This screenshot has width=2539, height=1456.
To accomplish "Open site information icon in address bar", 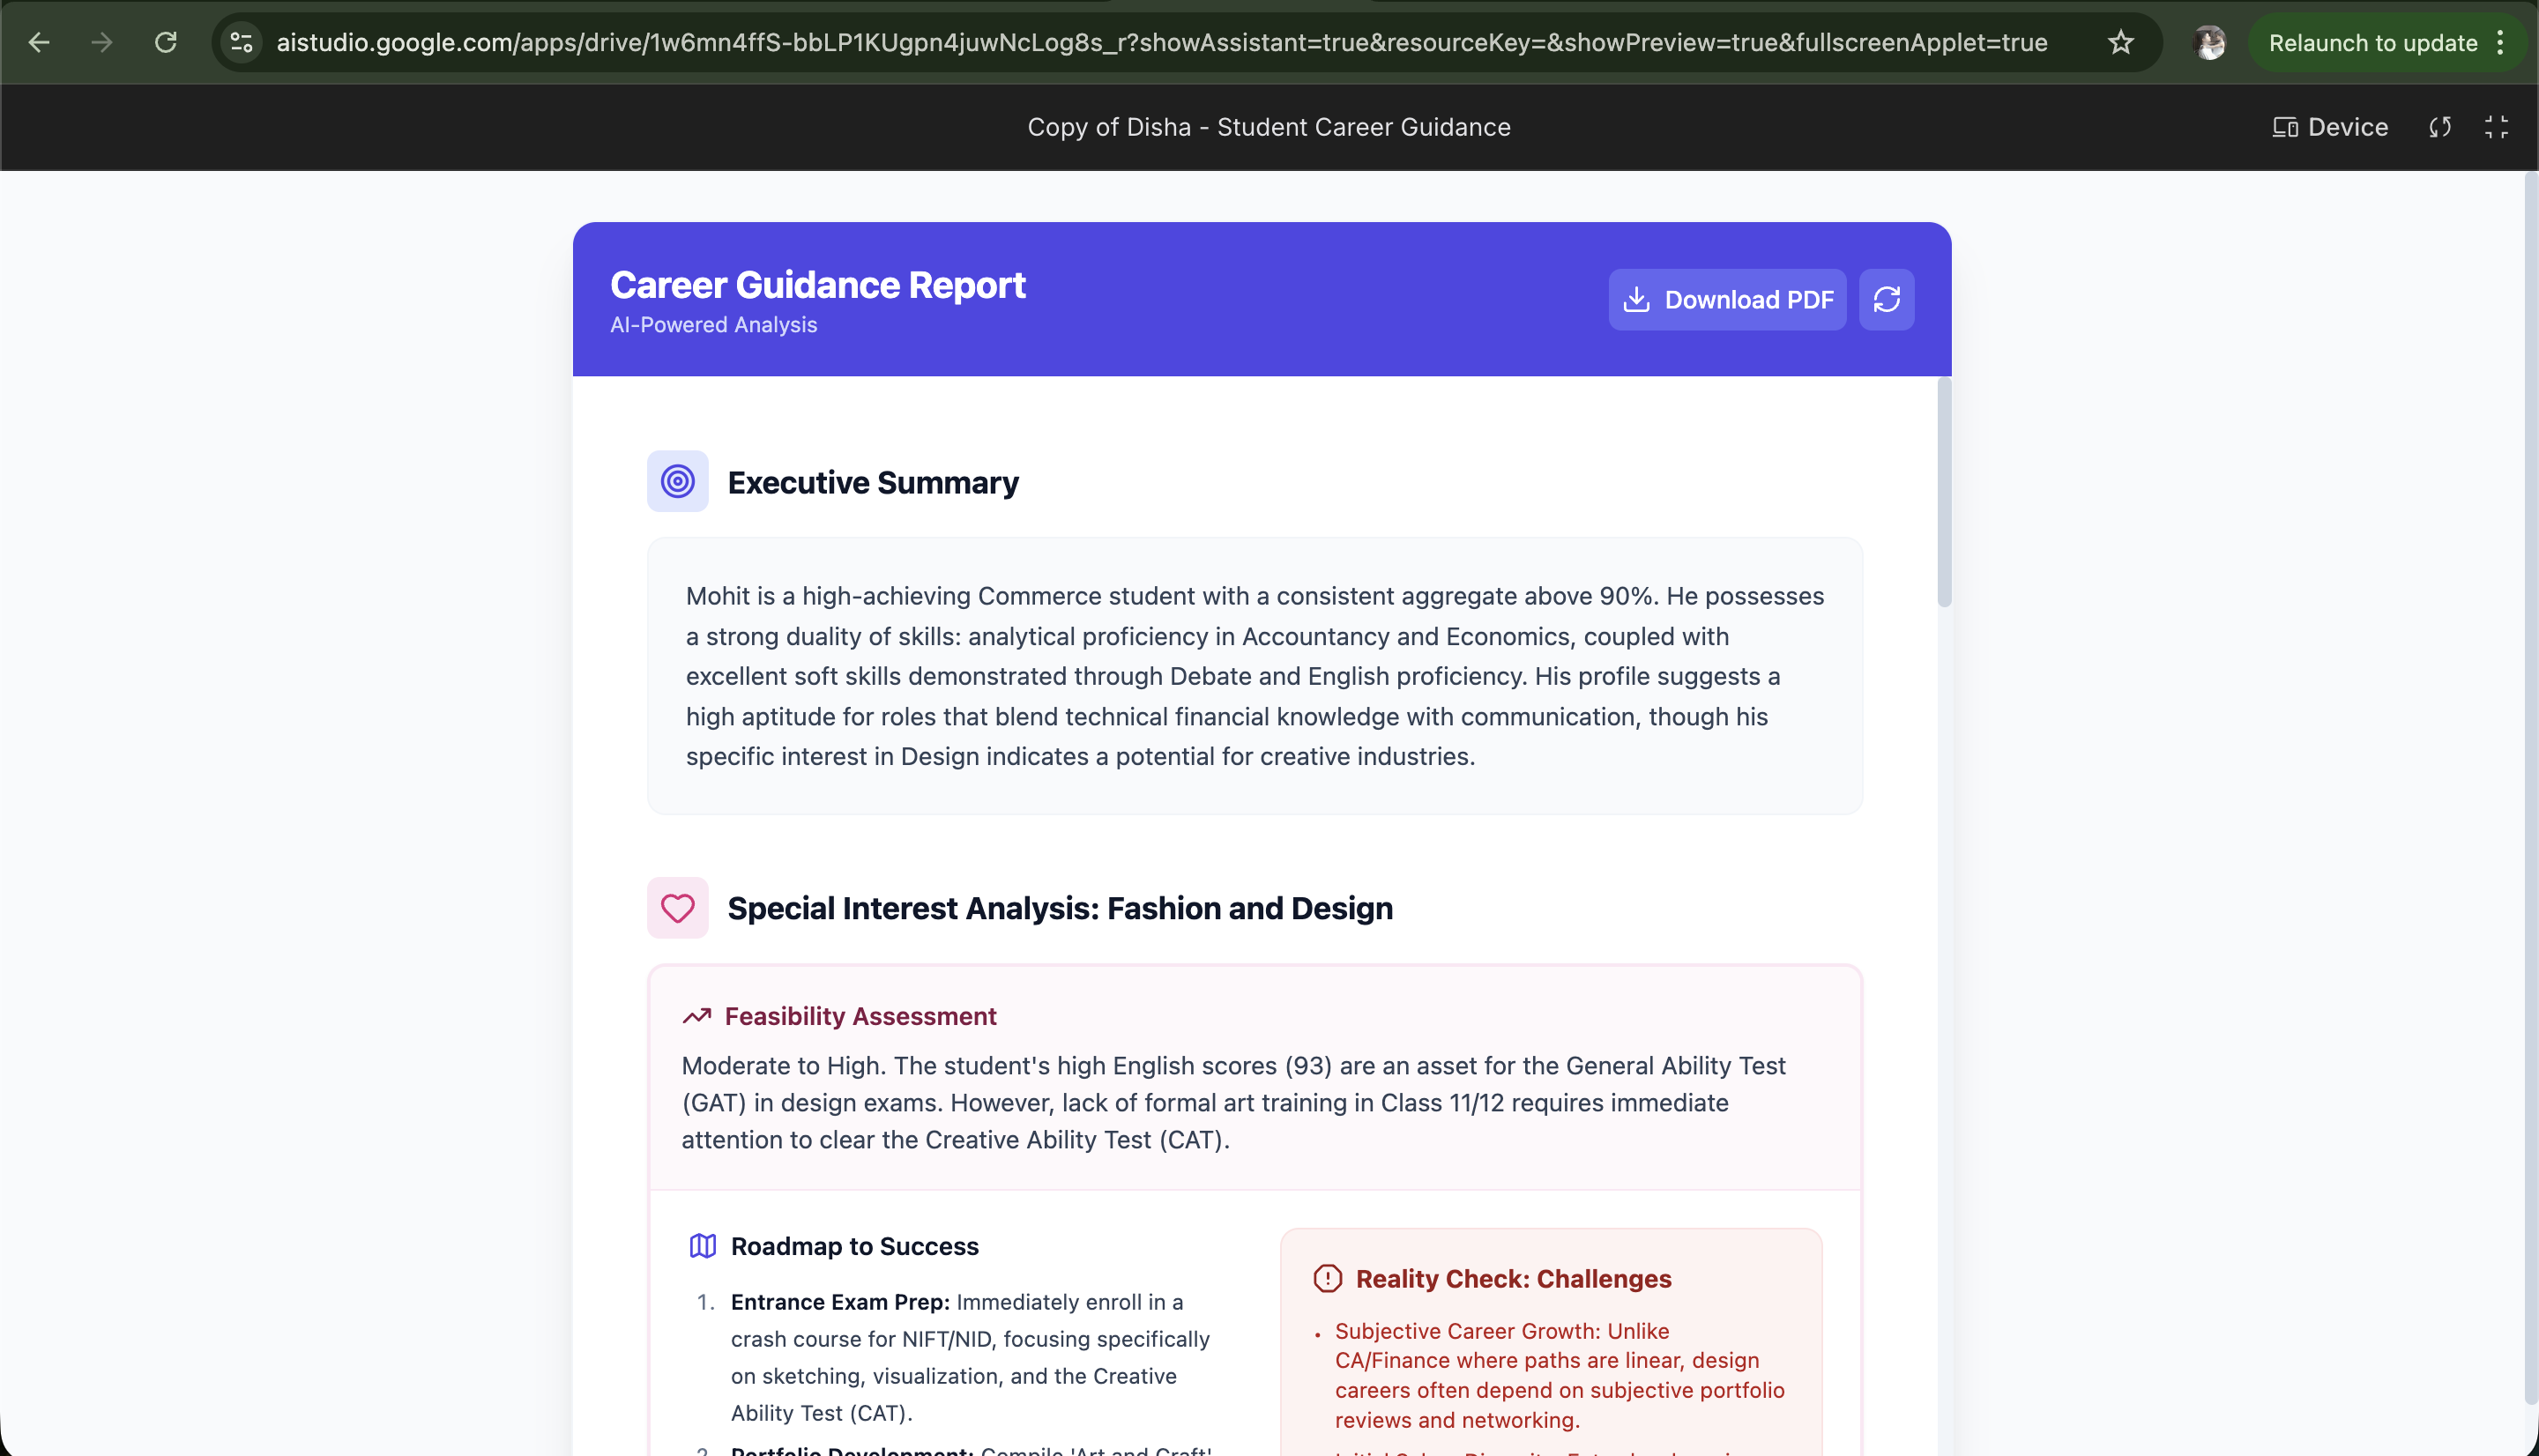I will 241,43.
